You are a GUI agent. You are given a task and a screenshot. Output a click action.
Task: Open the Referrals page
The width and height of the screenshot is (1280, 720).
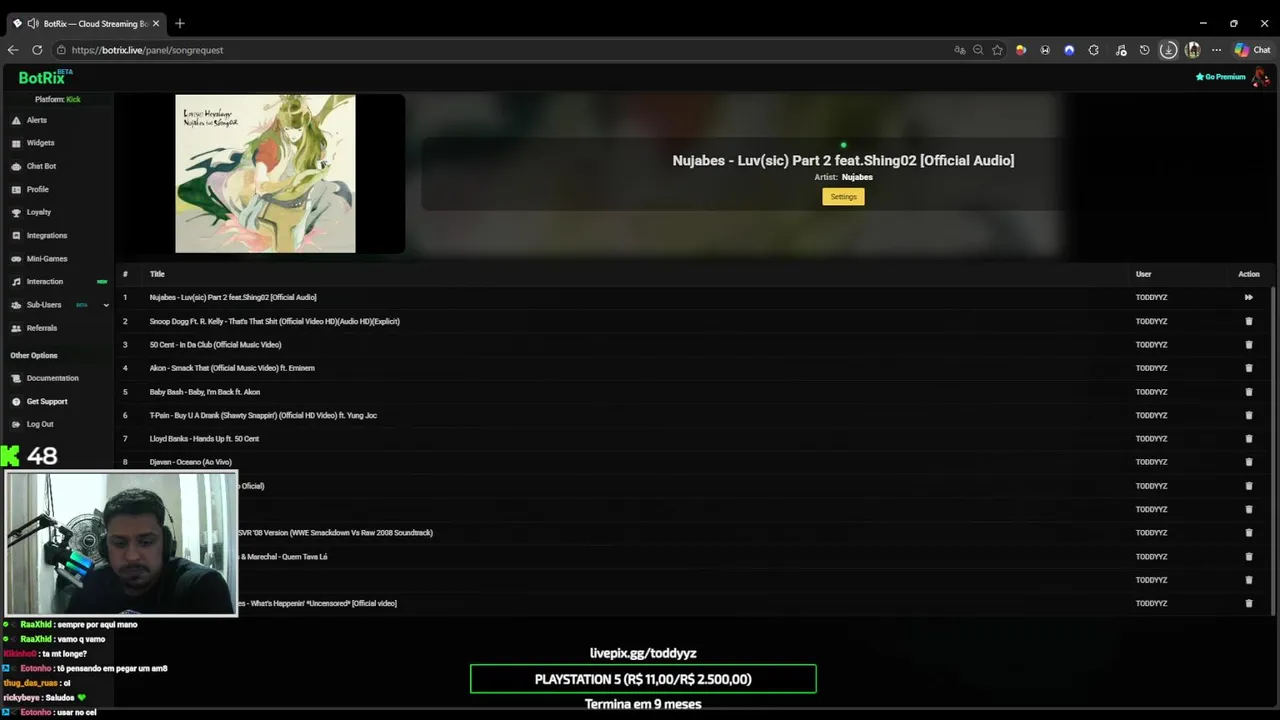tap(41, 328)
